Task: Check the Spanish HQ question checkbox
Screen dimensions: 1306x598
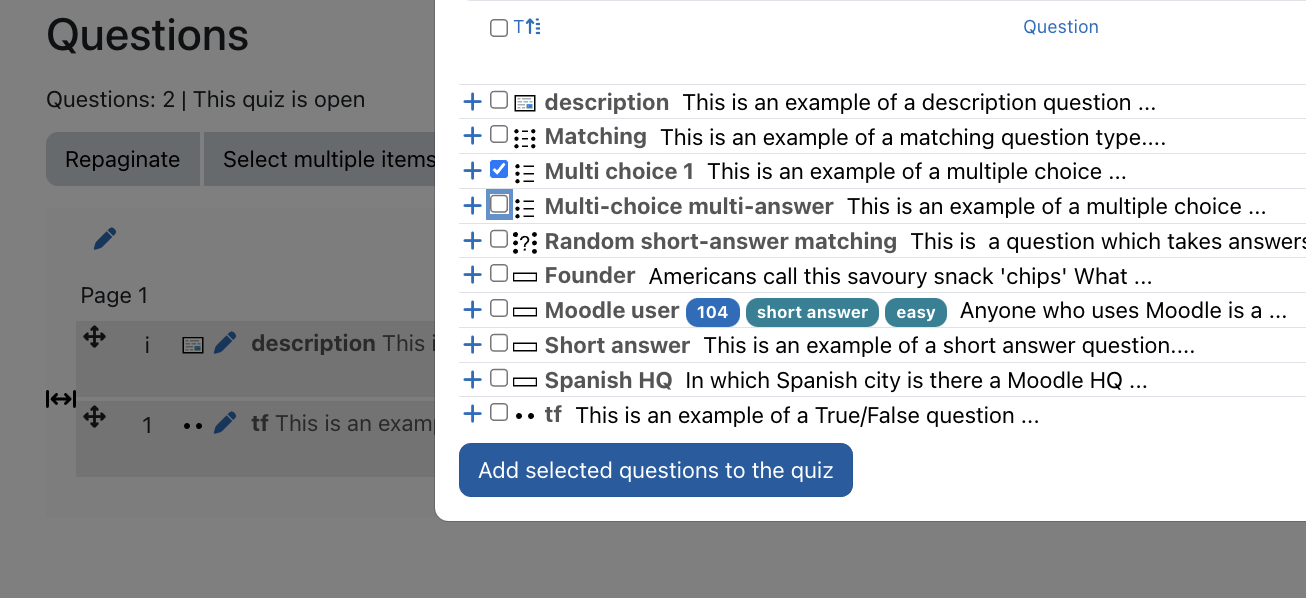Action: (499, 378)
